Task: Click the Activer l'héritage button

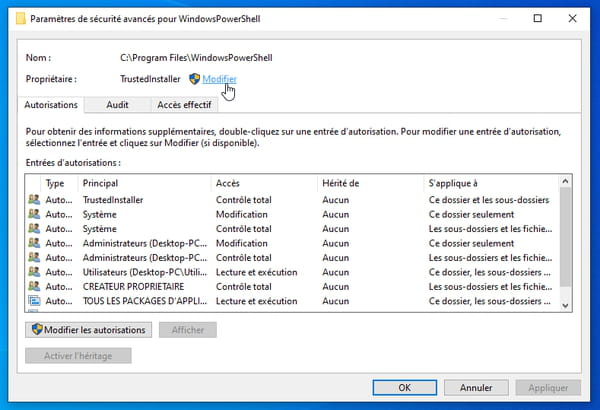Action: click(x=78, y=356)
